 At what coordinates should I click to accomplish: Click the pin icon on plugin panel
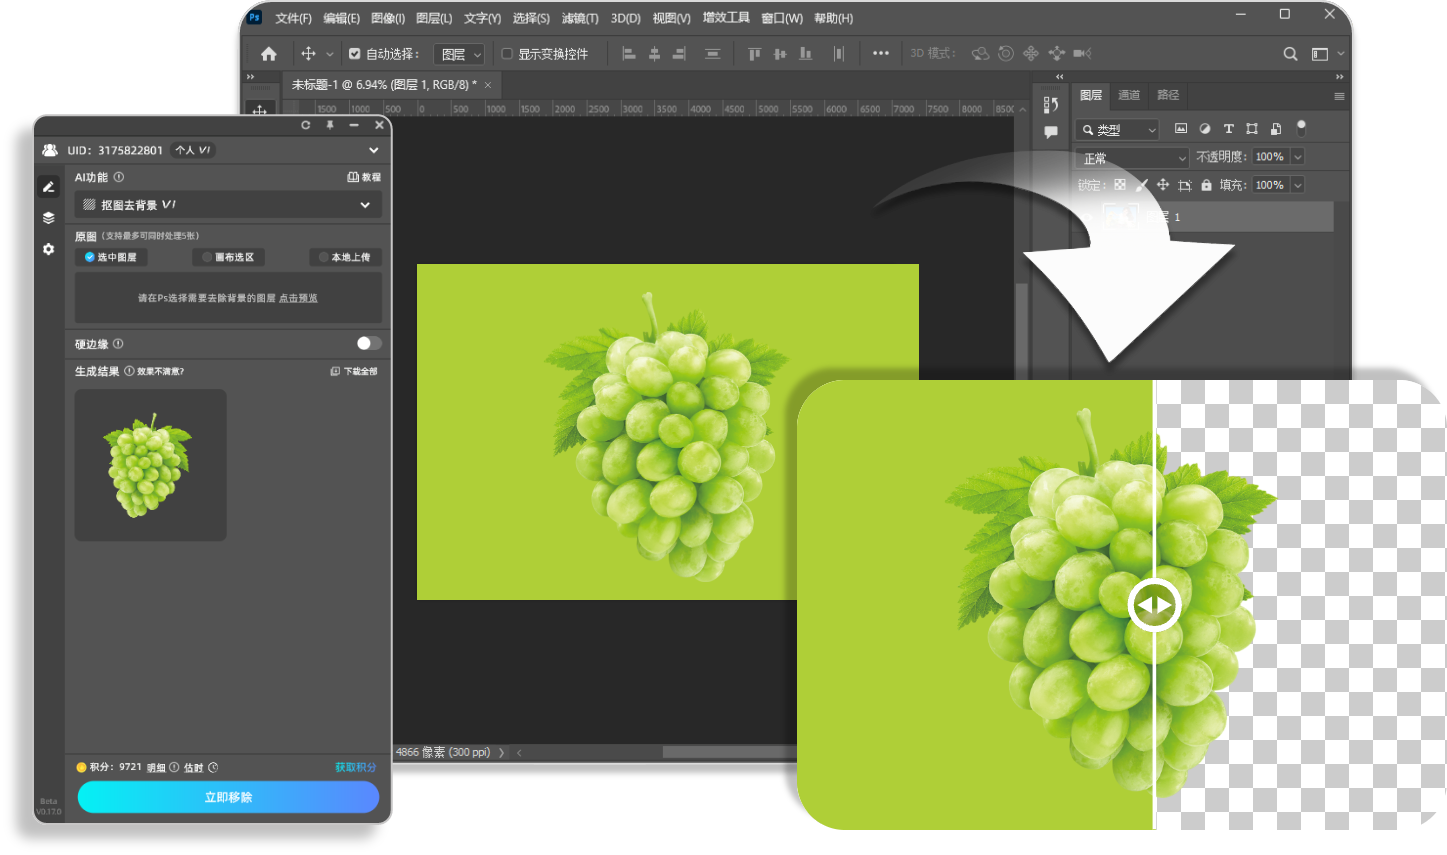click(330, 125)
